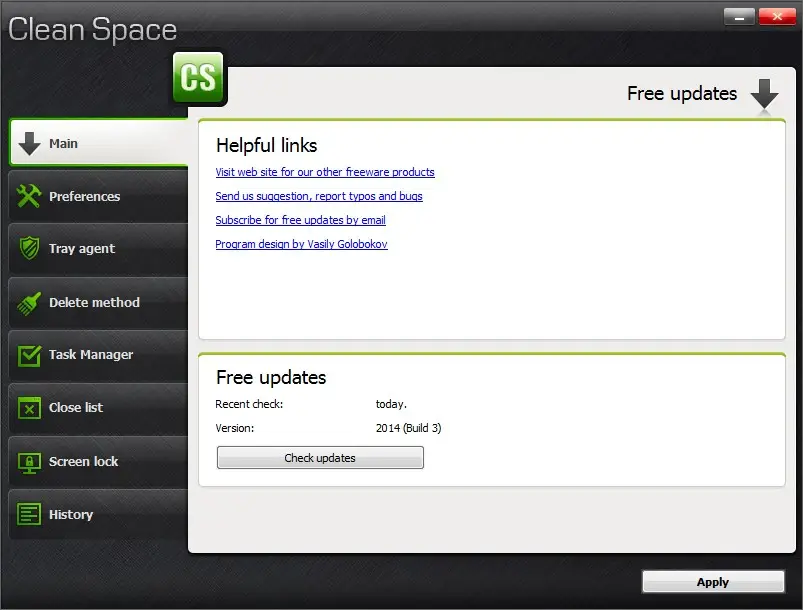Switch to the Preferences tab
The width and height of the screenshot is (803, 610).
tap(99, 196)
